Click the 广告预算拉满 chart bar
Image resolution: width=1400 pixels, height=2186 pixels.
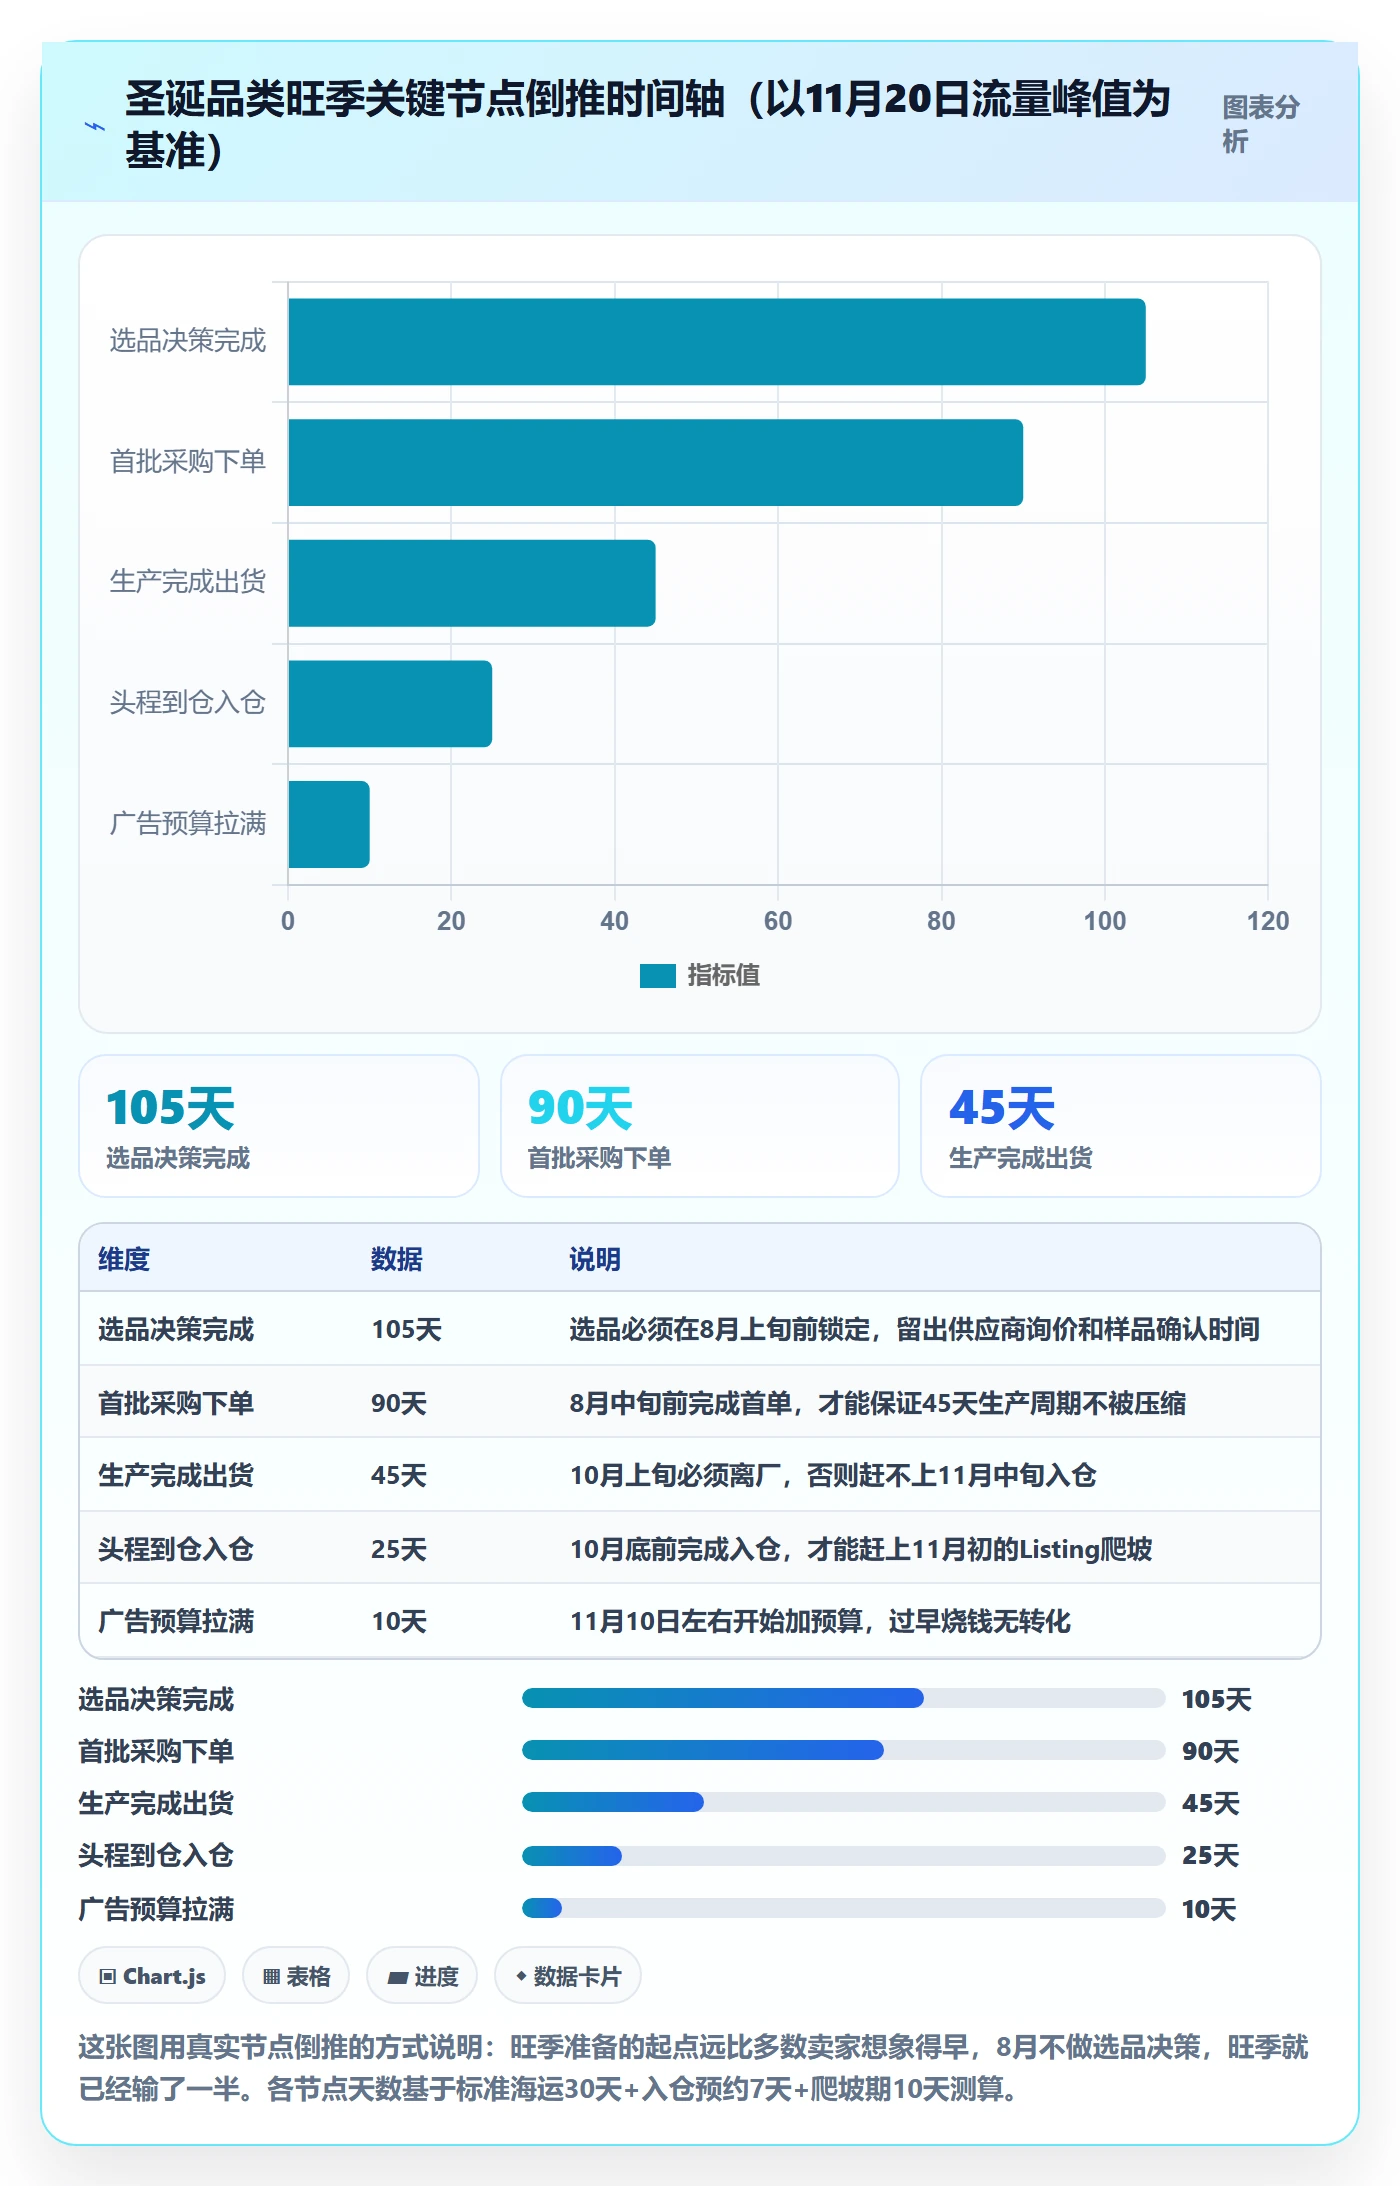pyautogui.click(x=329, y=824)
